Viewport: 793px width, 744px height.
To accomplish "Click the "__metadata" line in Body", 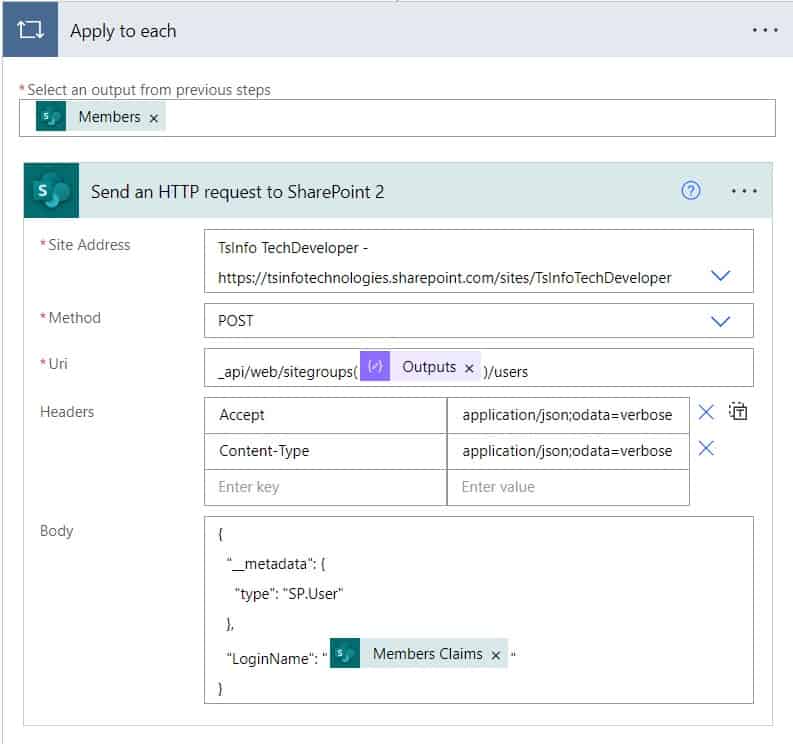I will click(x=276, y=563).
